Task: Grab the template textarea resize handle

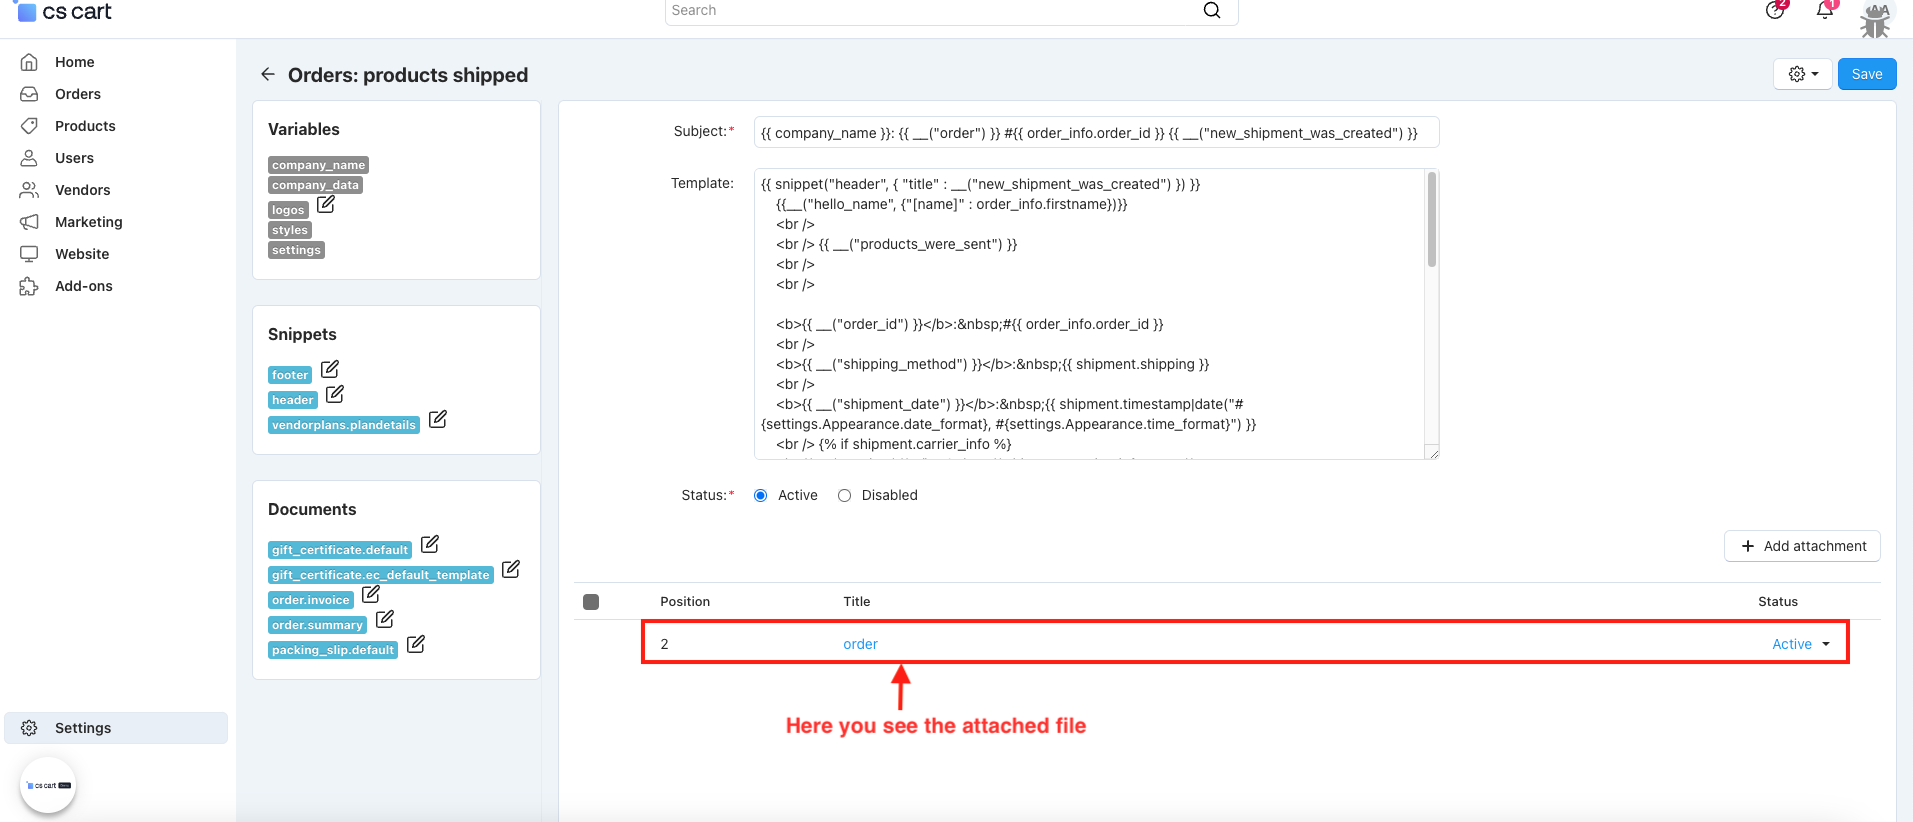Action: [1432, 453]
